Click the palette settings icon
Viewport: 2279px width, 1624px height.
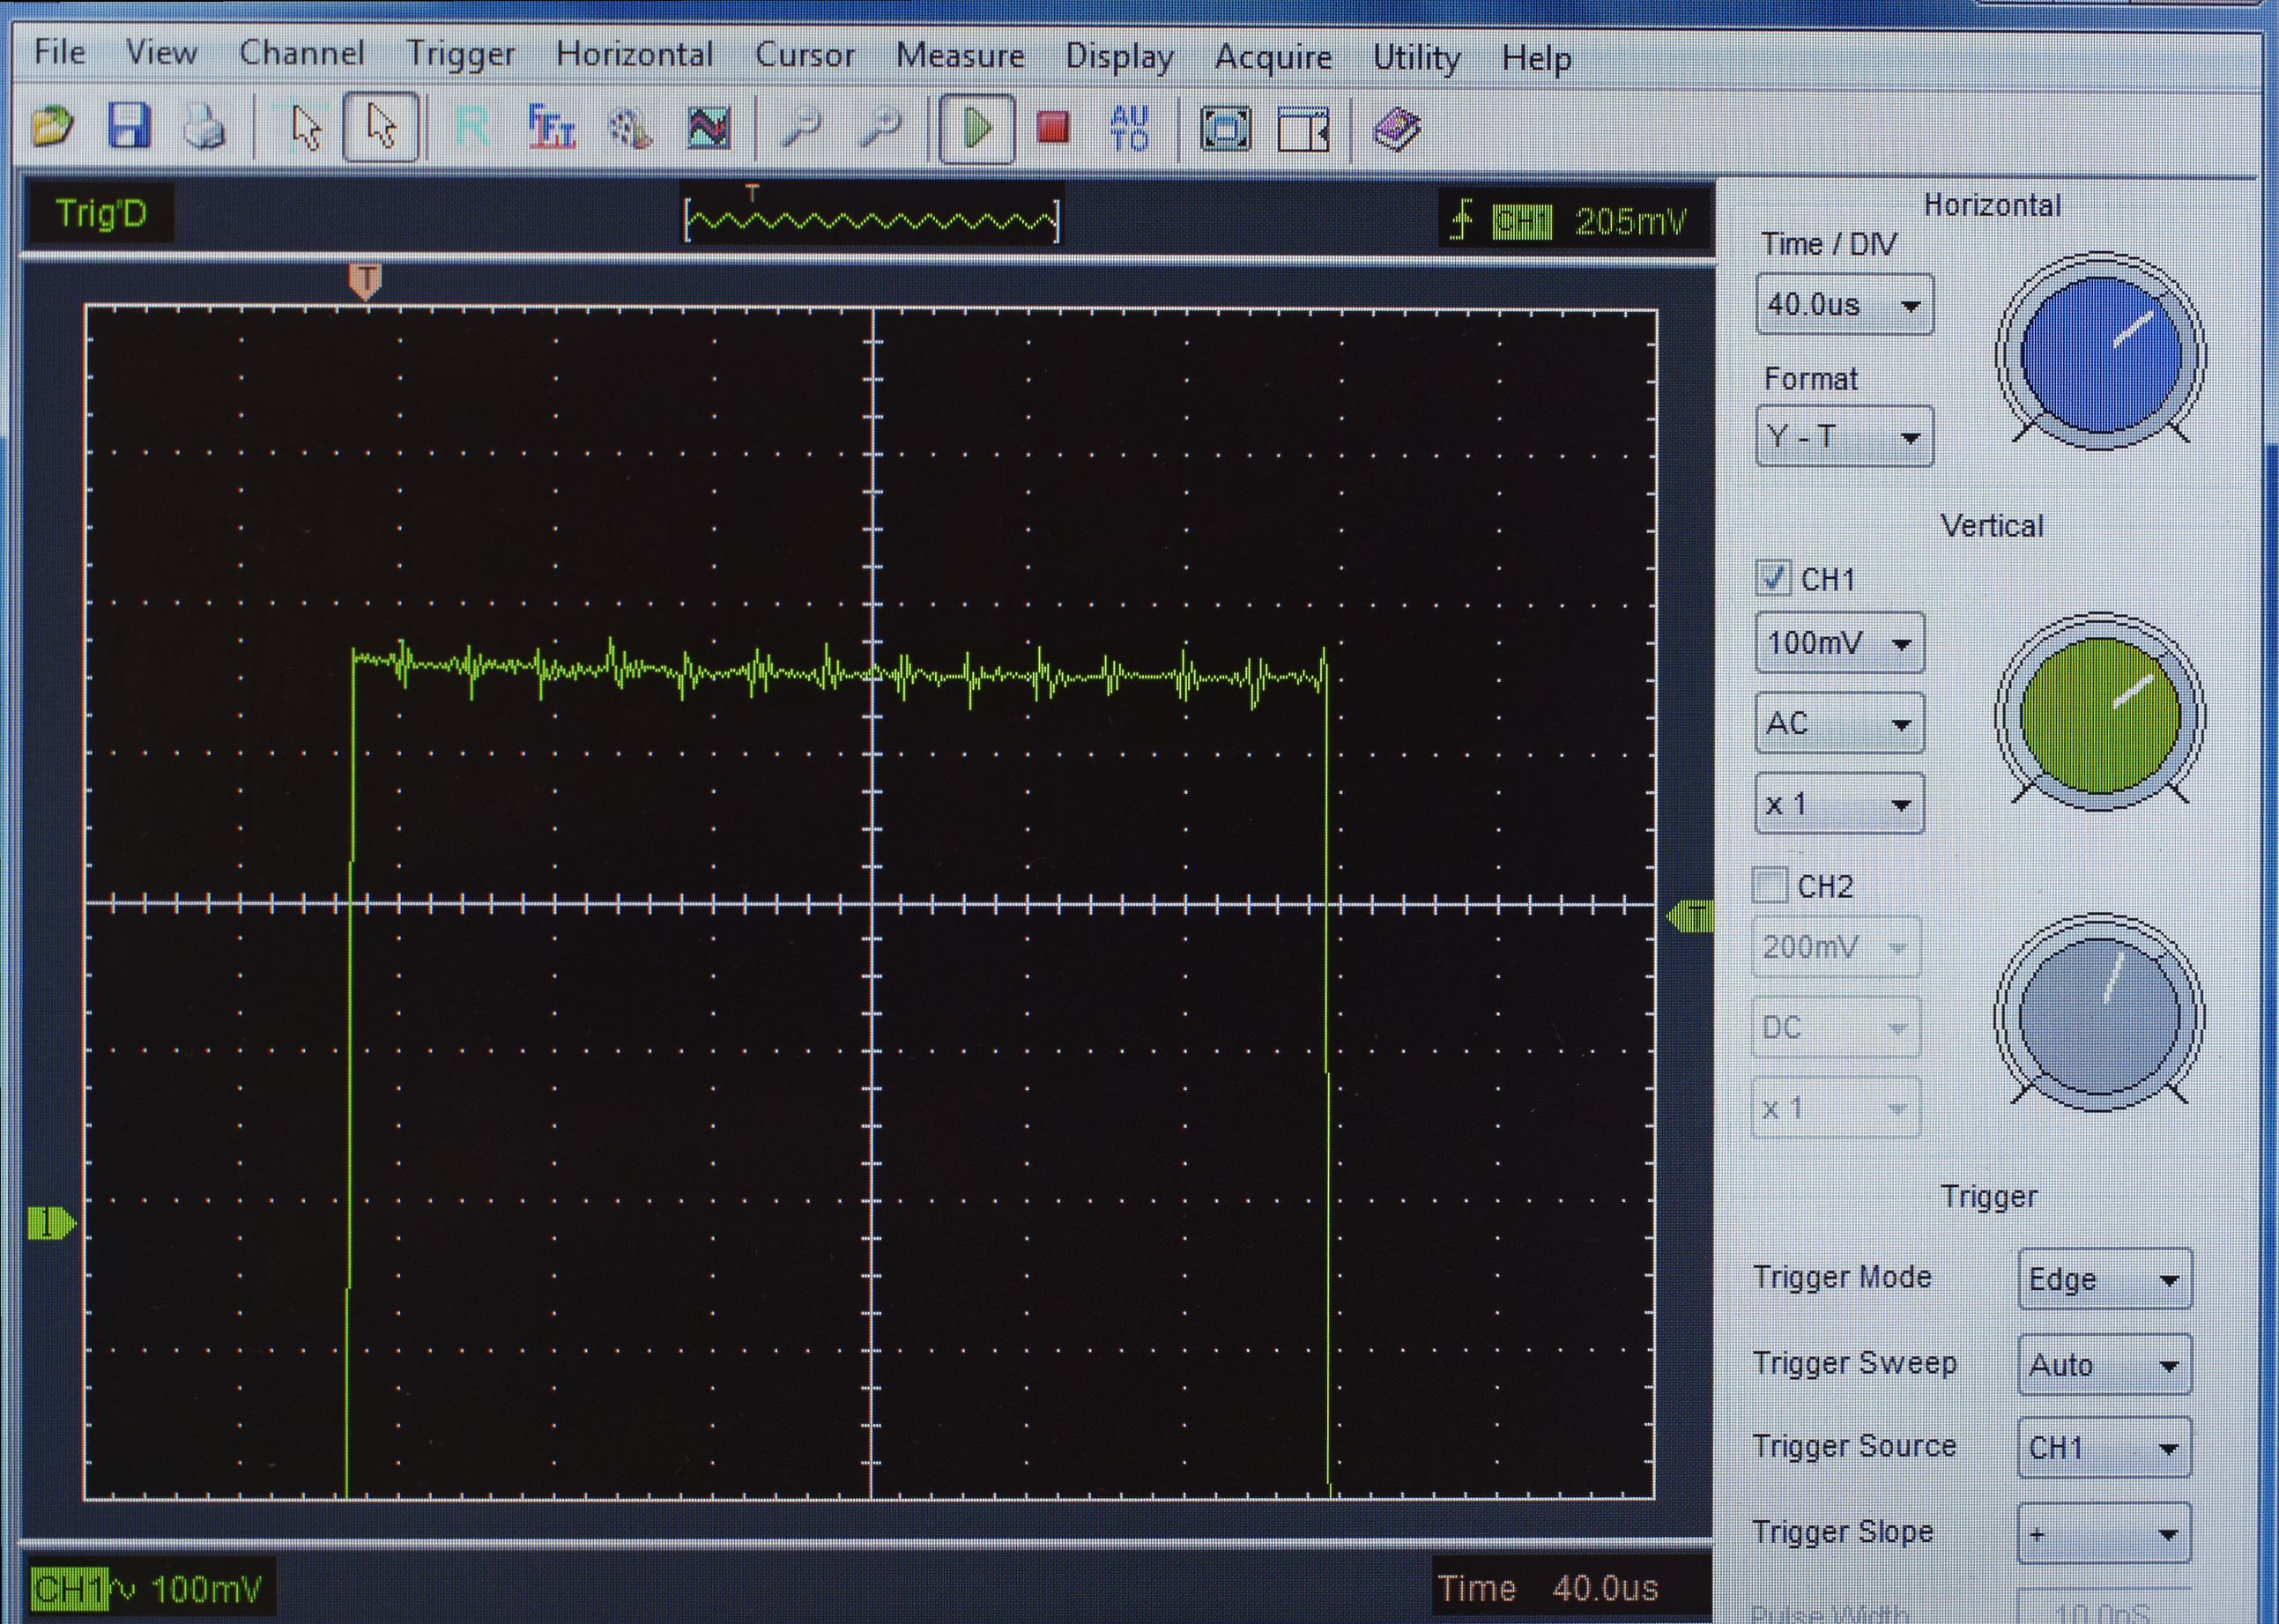pos(630,129)
